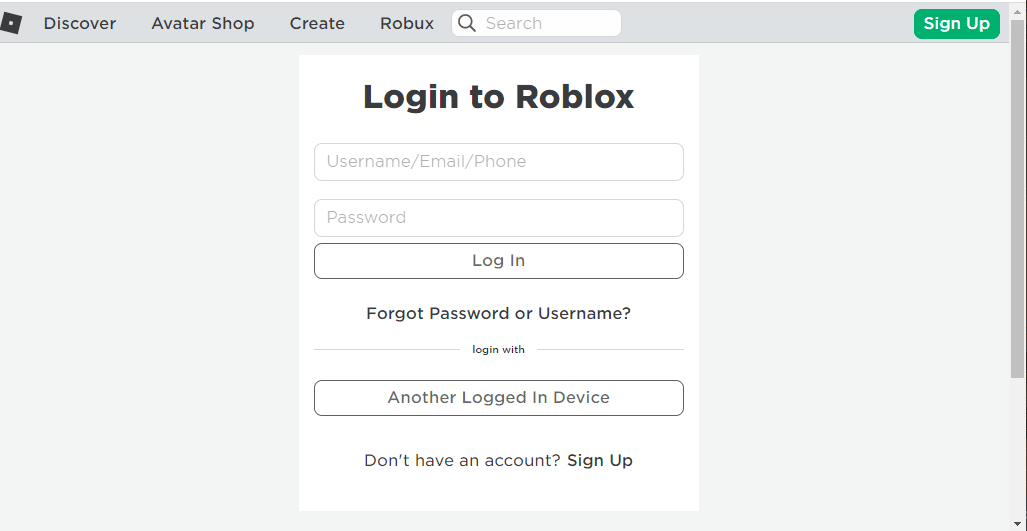Click the scrollbar track below thumb
The height and width of the screenshot is (531, 1027).
(1017, 449)
